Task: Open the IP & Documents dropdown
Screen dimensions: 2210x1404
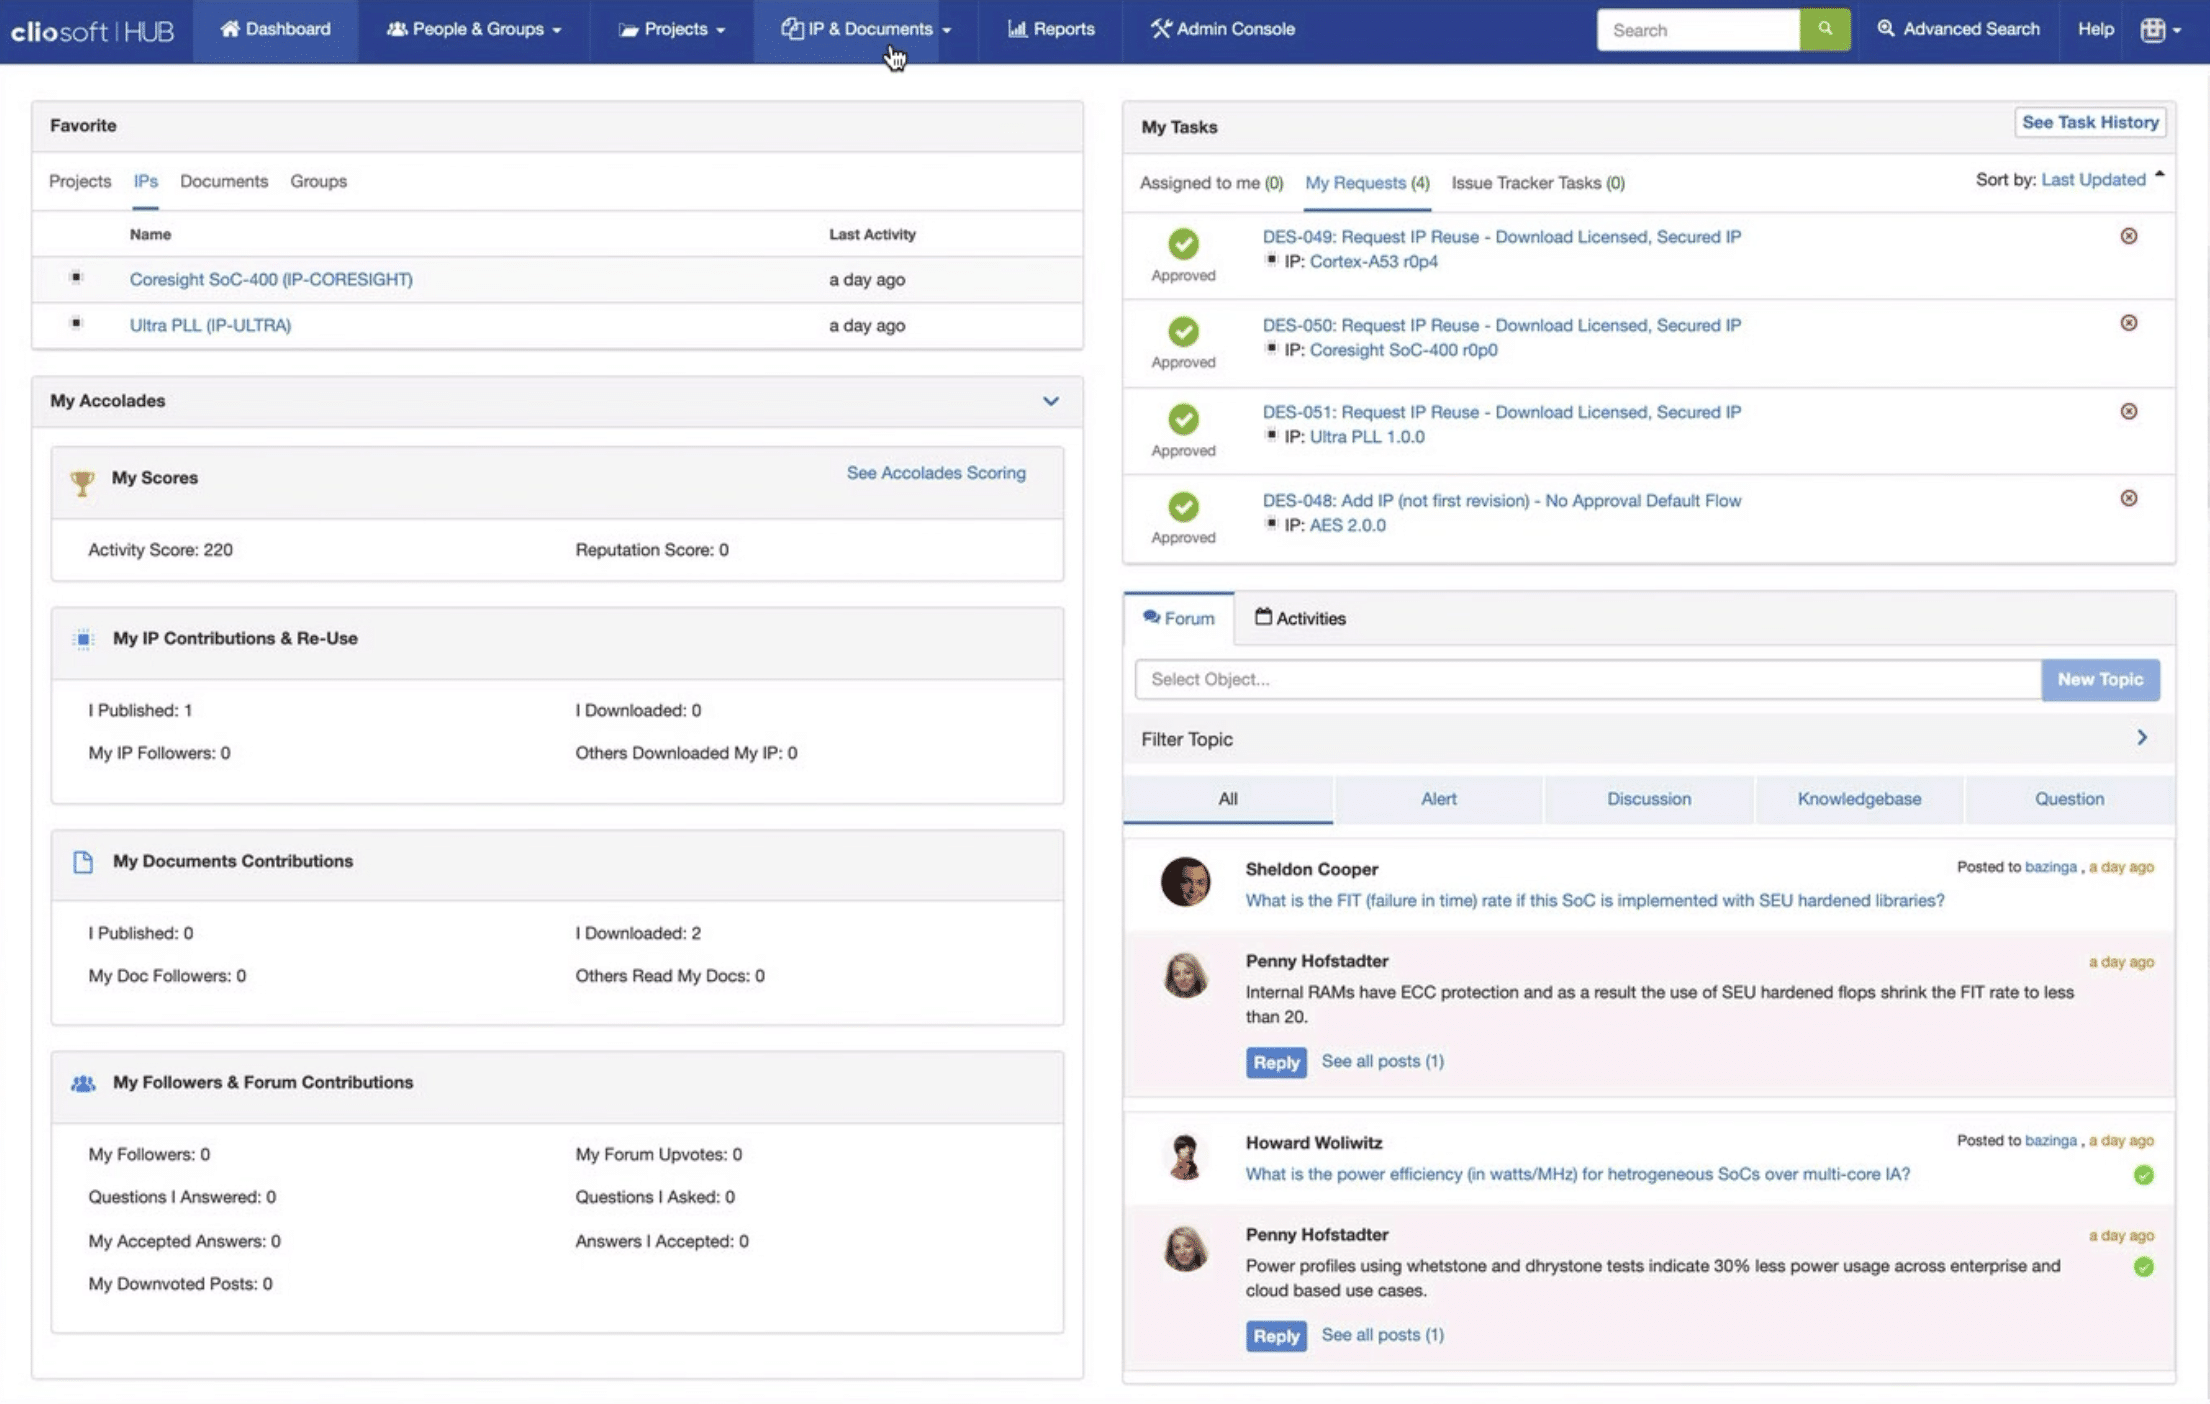Action: [864, 29]
